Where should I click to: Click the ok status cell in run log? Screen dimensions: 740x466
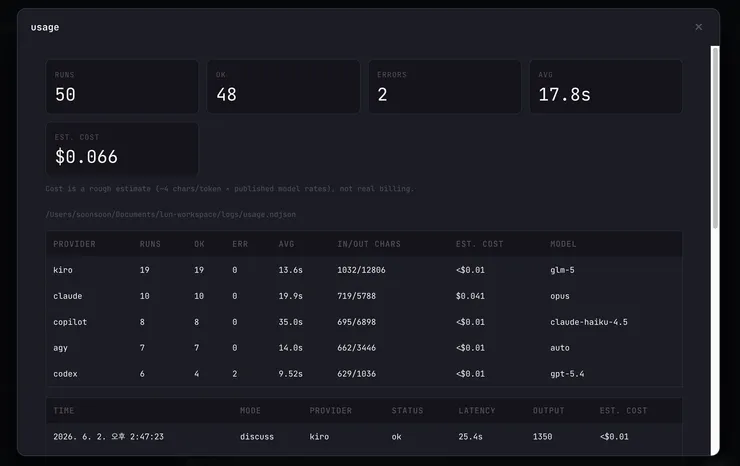[x=396, y=437]
